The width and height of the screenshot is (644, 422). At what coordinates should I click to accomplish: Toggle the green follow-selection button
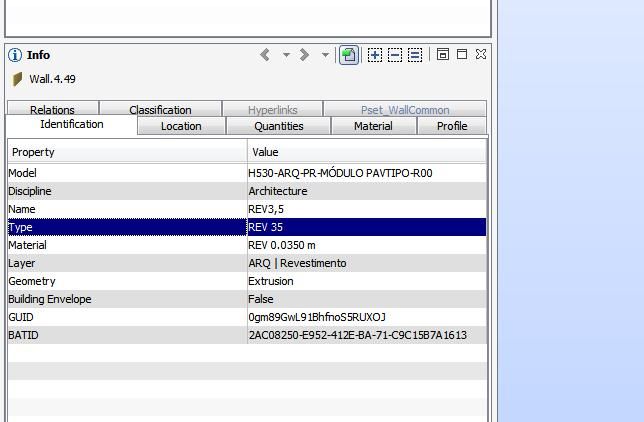[x=349, y=55]
